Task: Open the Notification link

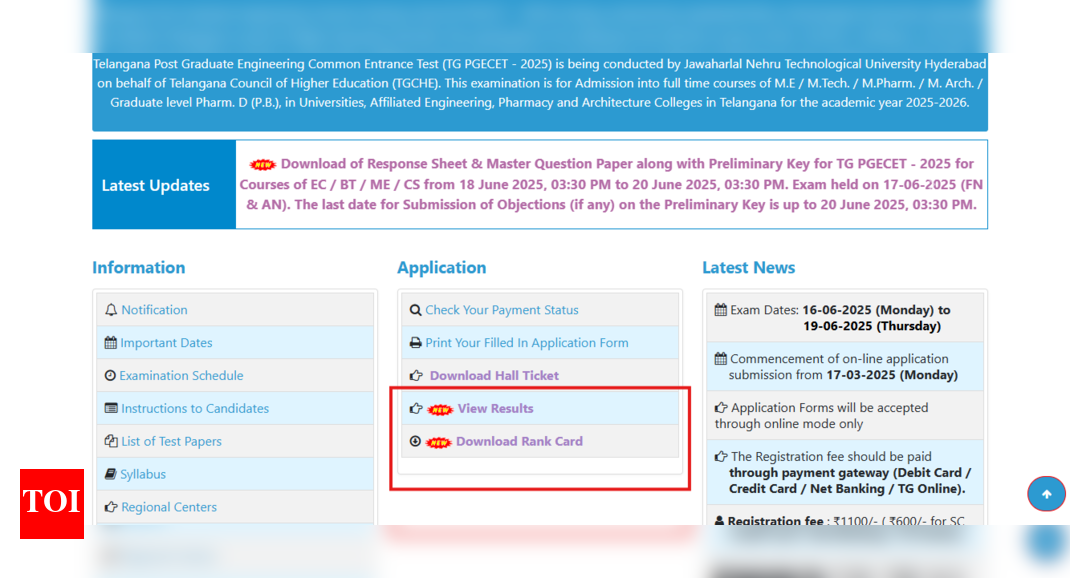Action: (154, 310)
